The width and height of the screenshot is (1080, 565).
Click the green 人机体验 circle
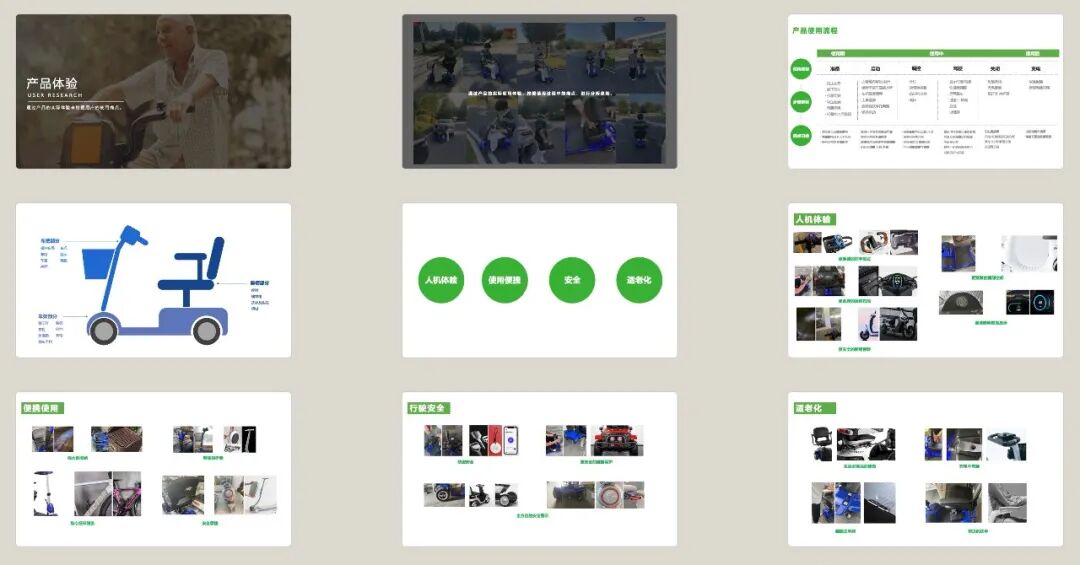click(x=441, y=280)
